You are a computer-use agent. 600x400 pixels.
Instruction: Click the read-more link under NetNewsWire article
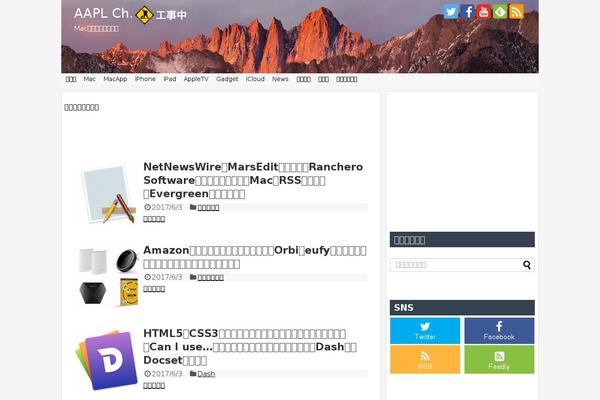(154, 219)
